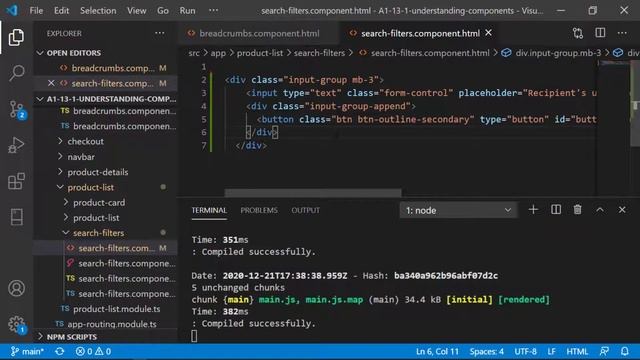Viewport: 640px width, 360px height.
Task: Open the Run and Debug view
Action: (x=16, y=145)
